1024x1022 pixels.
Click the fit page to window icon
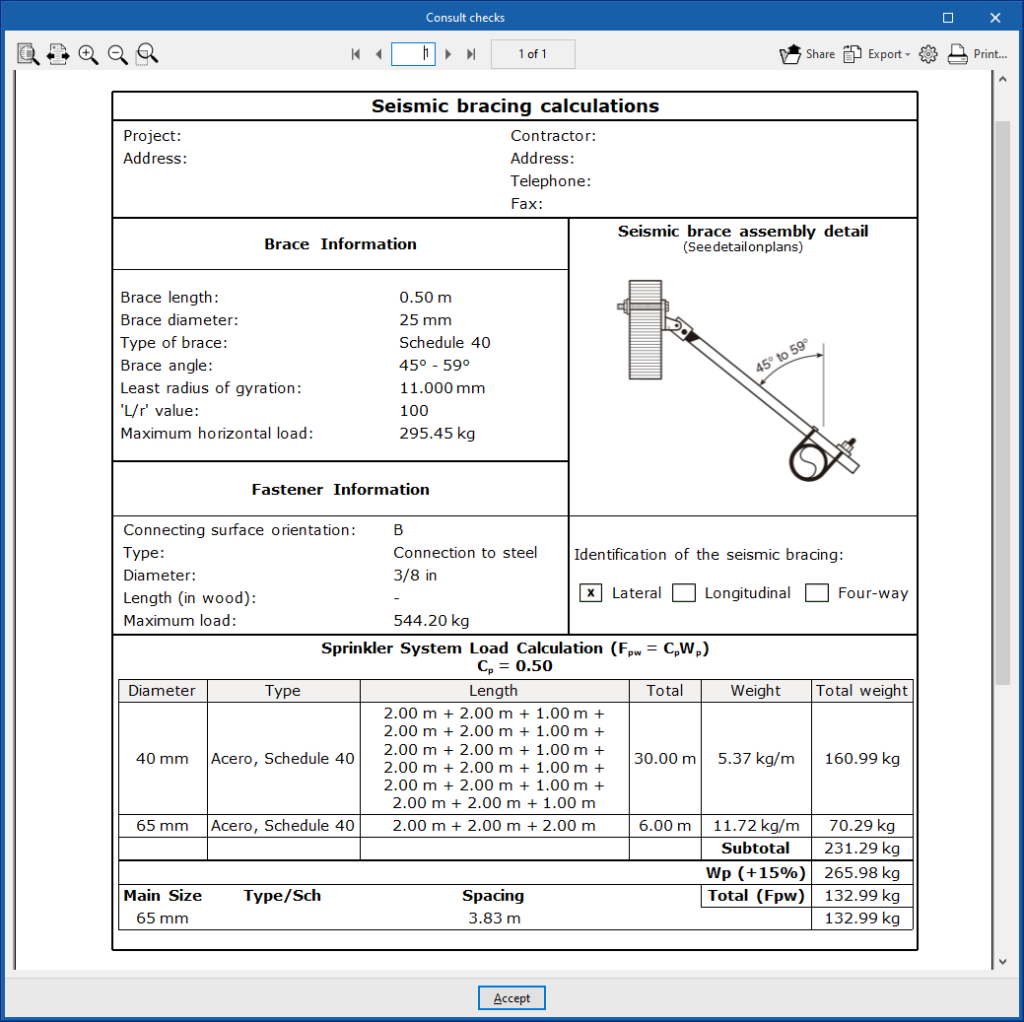pyautogui.click(x=58, y=54)
